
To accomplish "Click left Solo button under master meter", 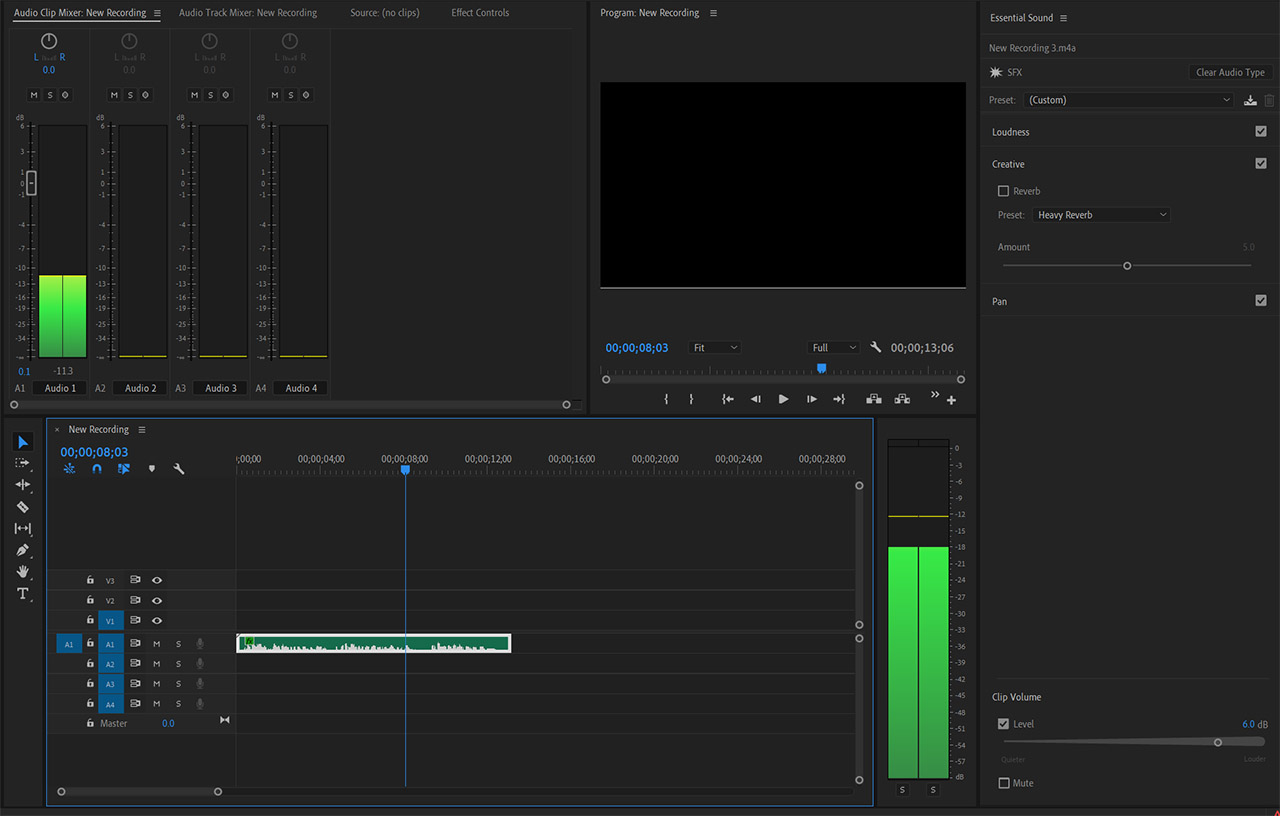I will tap(902, 790).
